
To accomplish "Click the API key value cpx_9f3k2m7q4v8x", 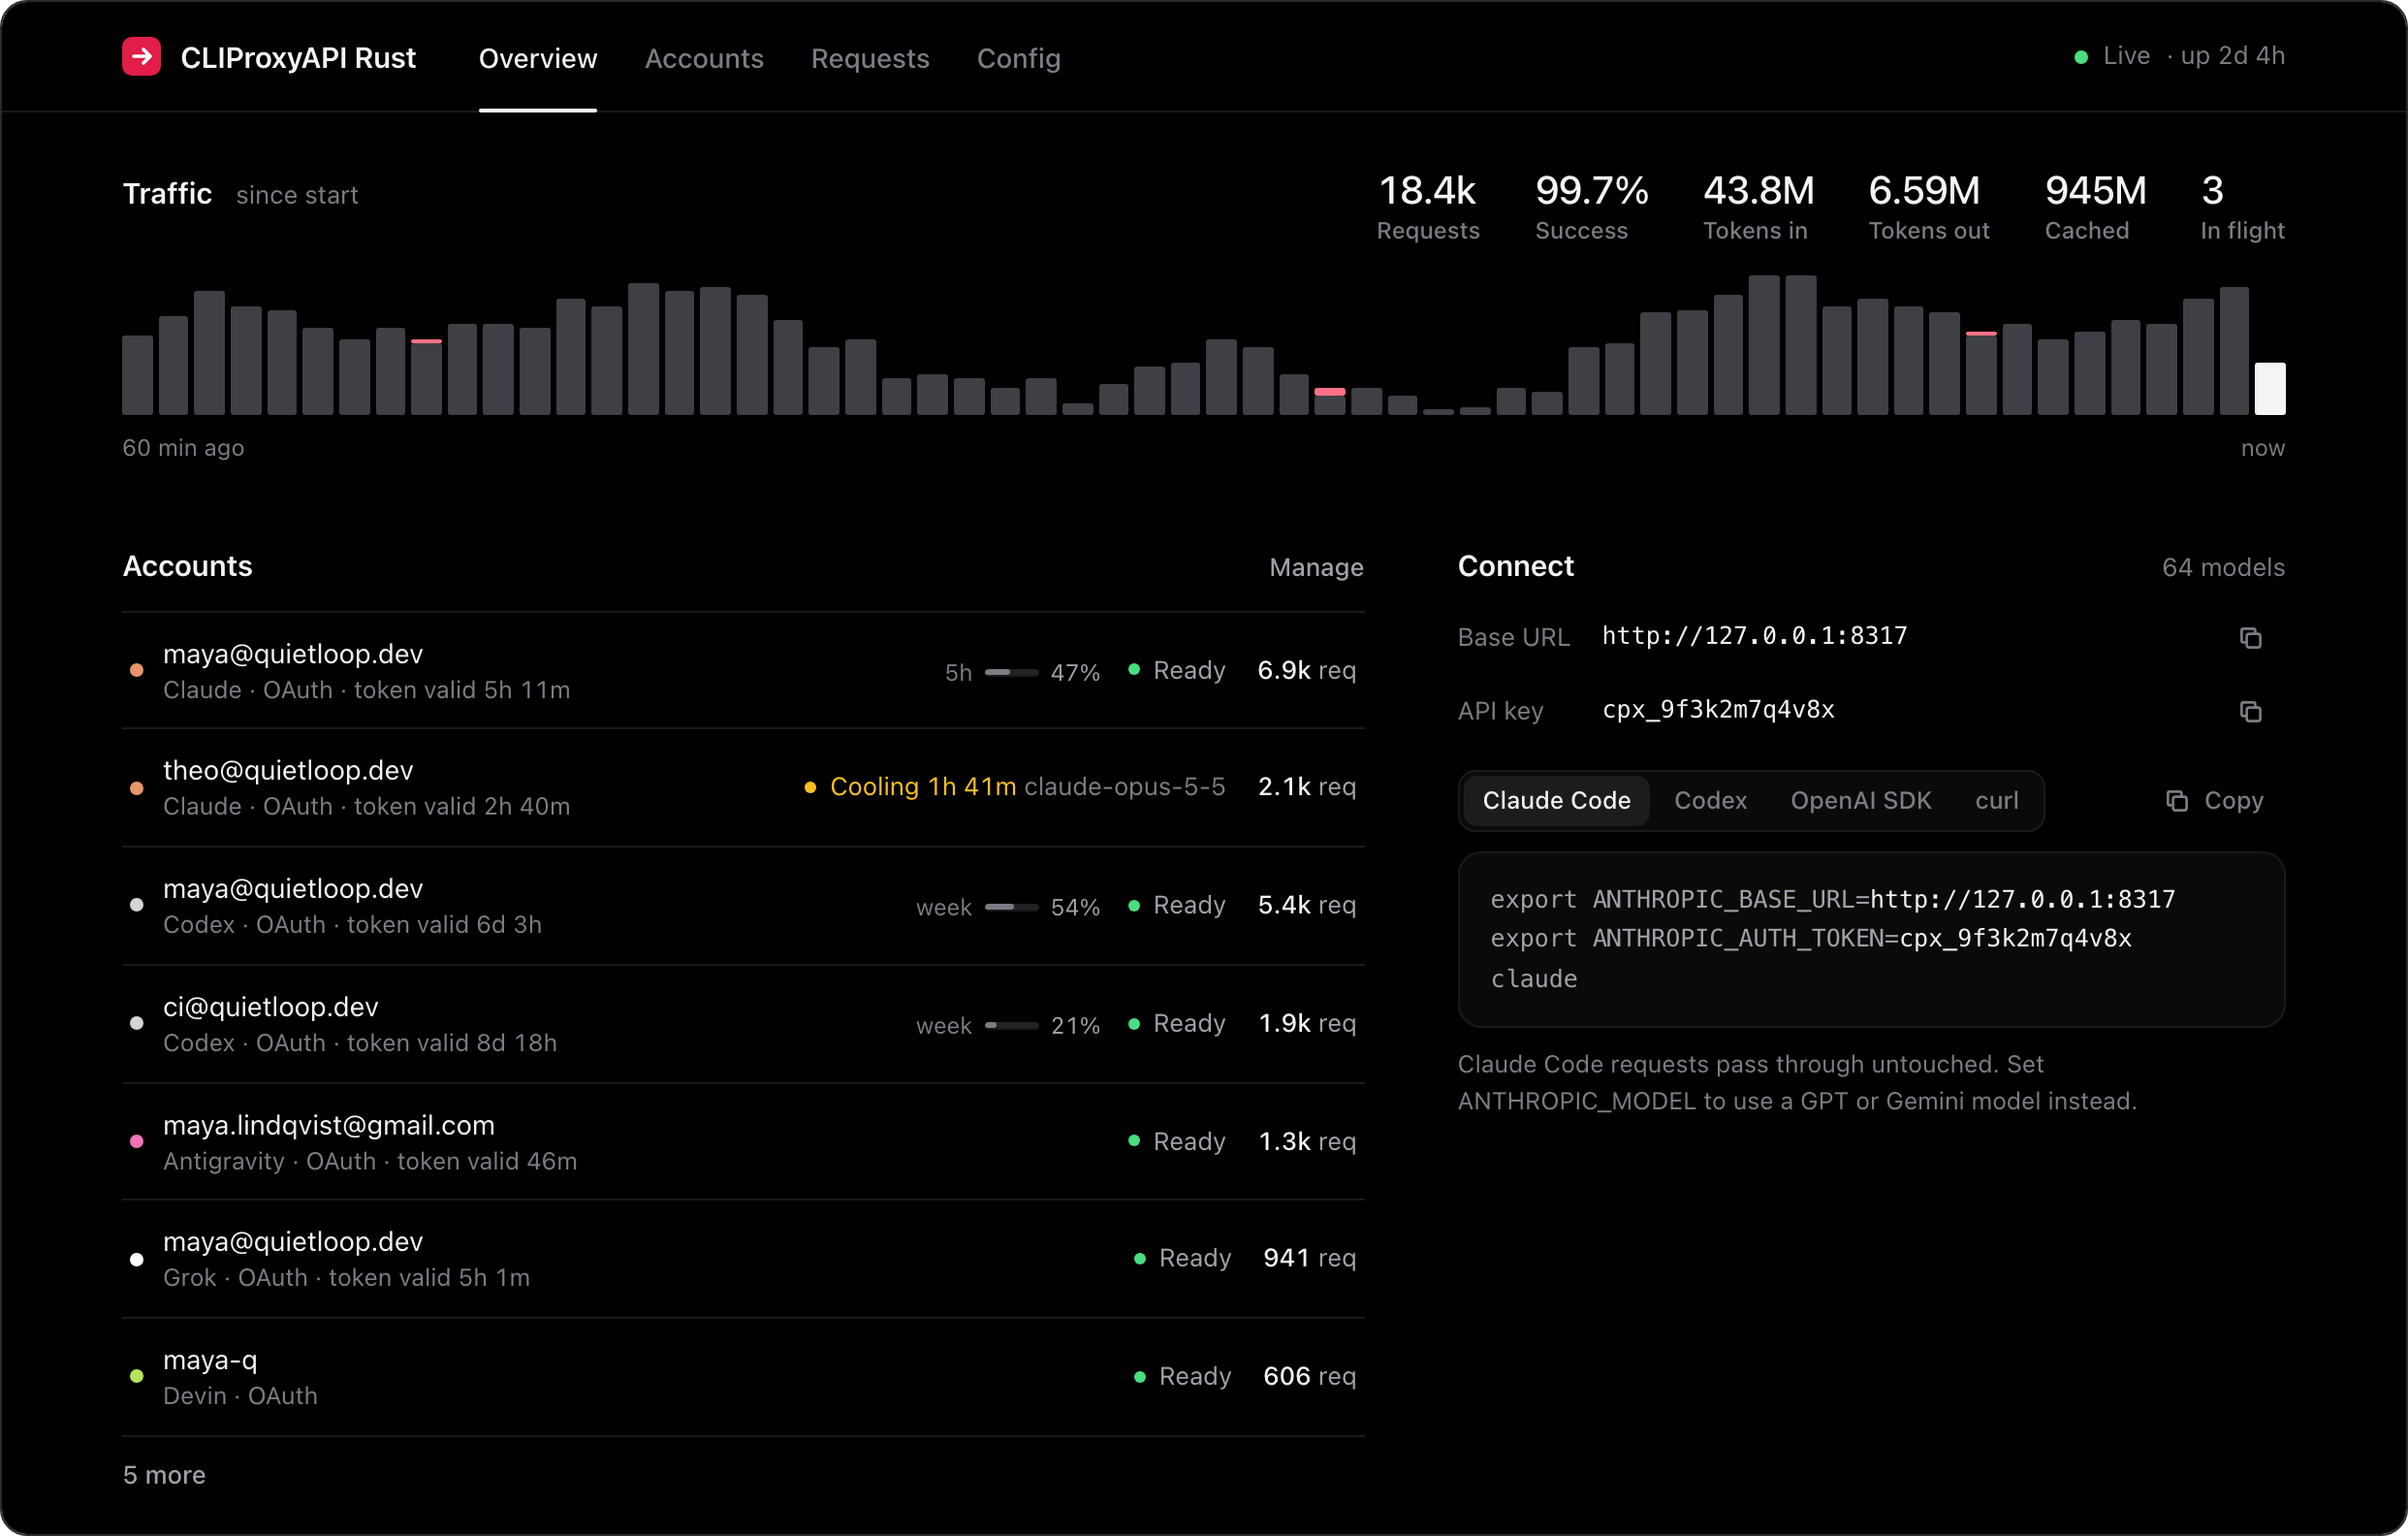I will [1718, 710].
